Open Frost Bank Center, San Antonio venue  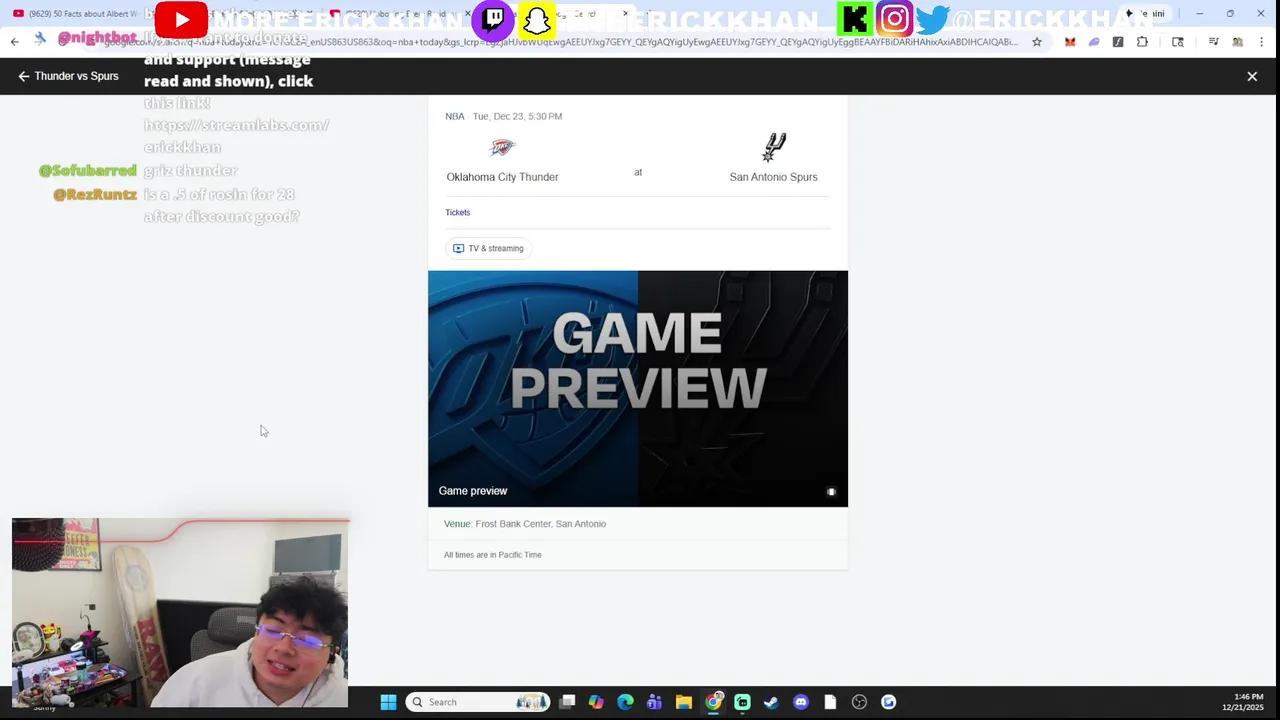tap(540, 524)
